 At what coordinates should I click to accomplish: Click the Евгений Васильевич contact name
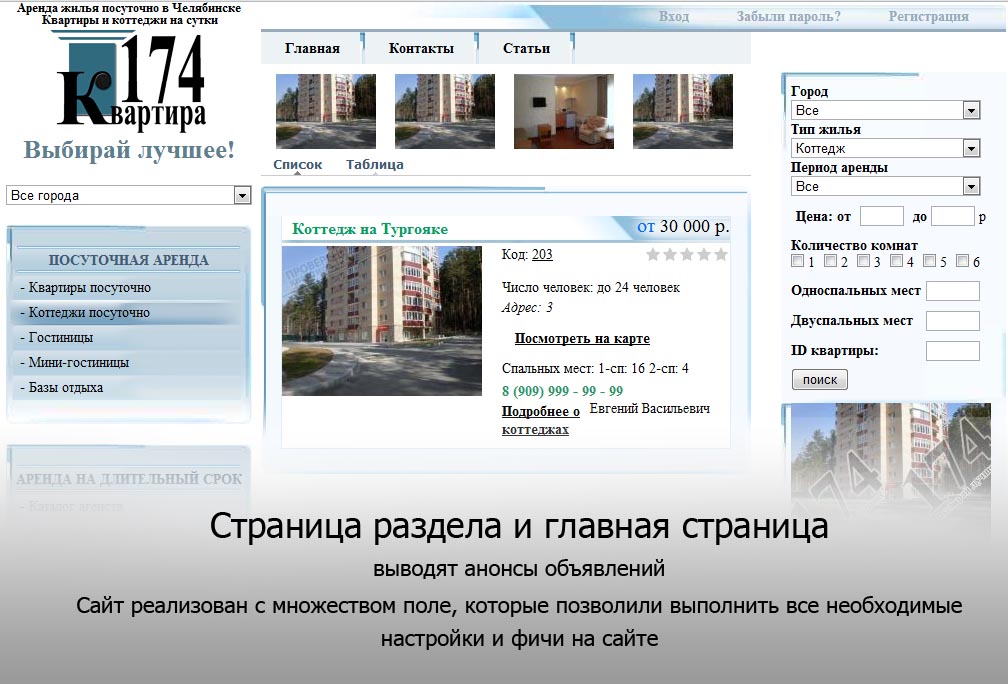(649, 408)
